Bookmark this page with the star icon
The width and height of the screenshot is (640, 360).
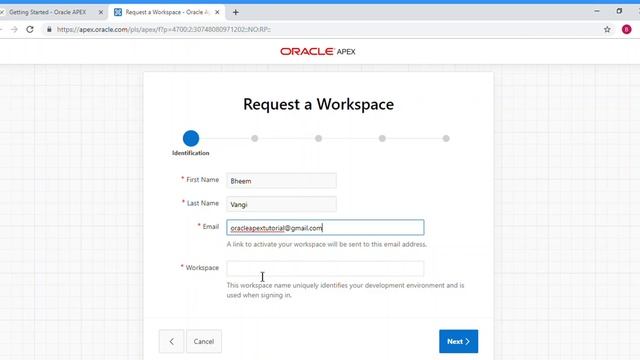click(x=607, y=29)
